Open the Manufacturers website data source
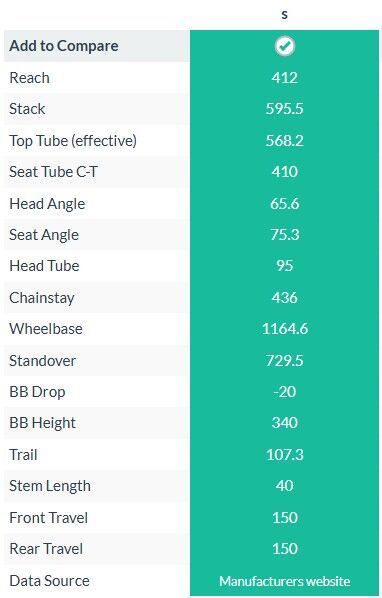The width and height of the screenshot is (382, 598). (x=285, y=581)
